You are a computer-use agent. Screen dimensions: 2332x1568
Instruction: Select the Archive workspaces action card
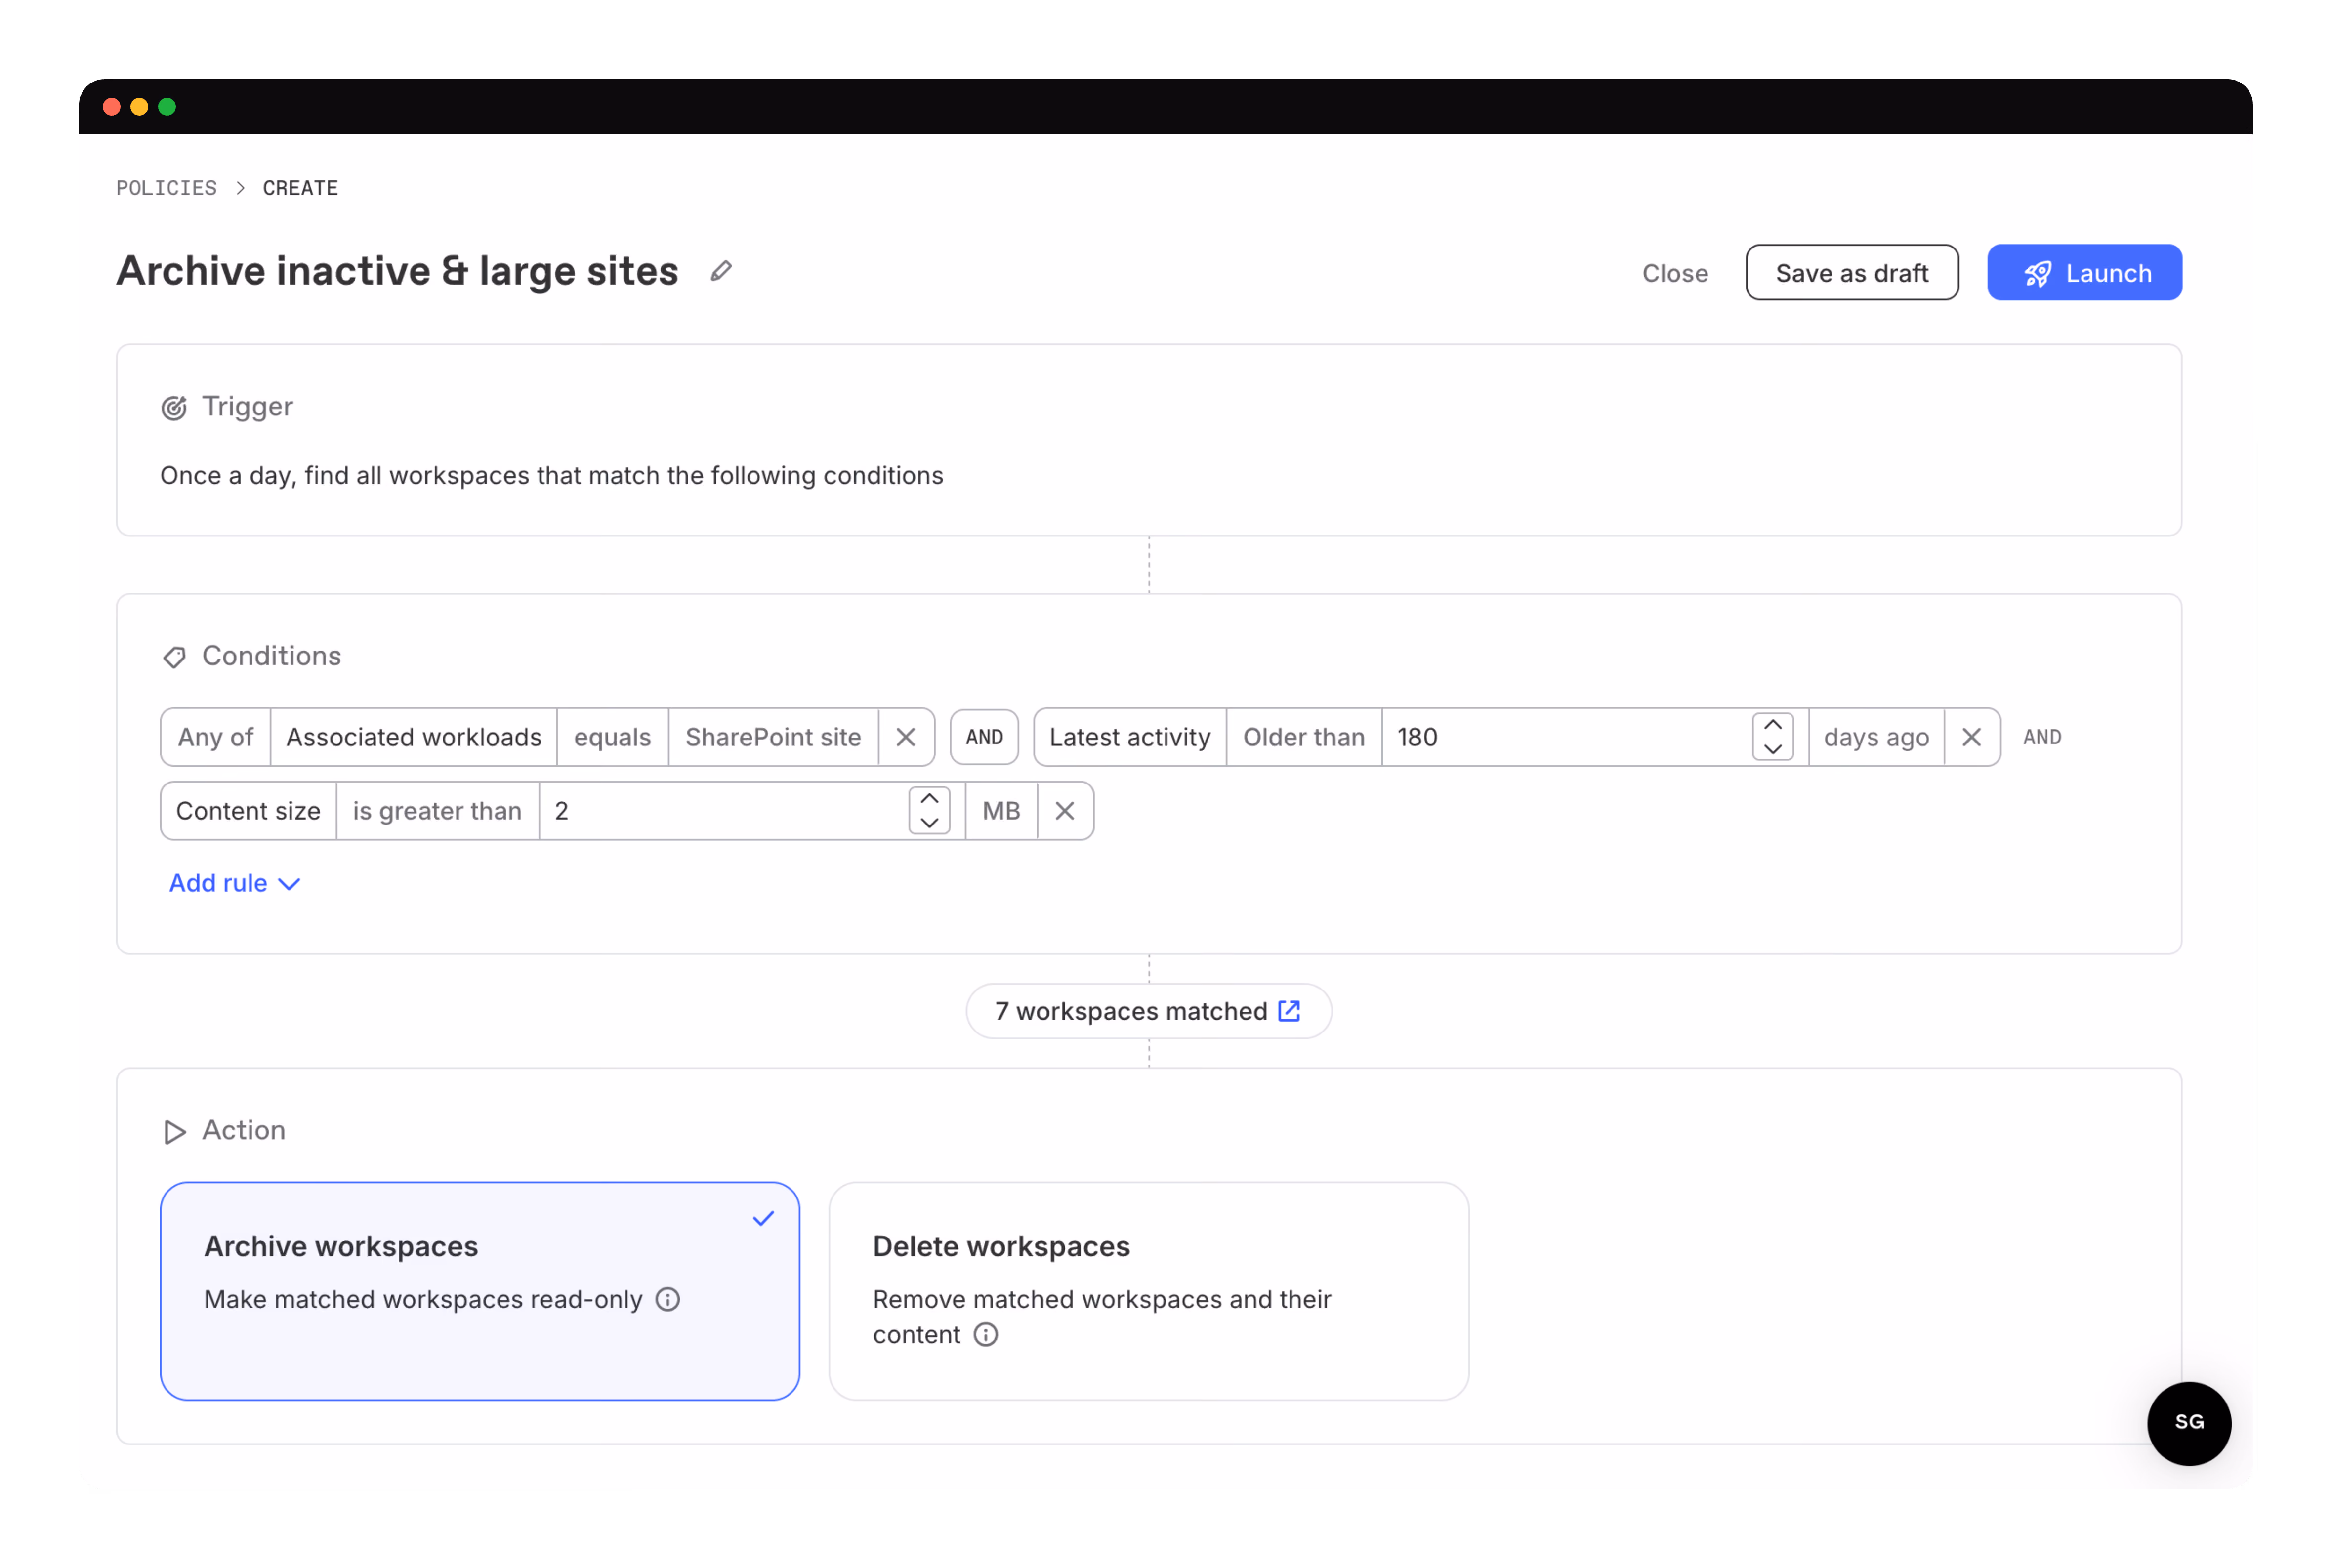[x=480, y=1291]
